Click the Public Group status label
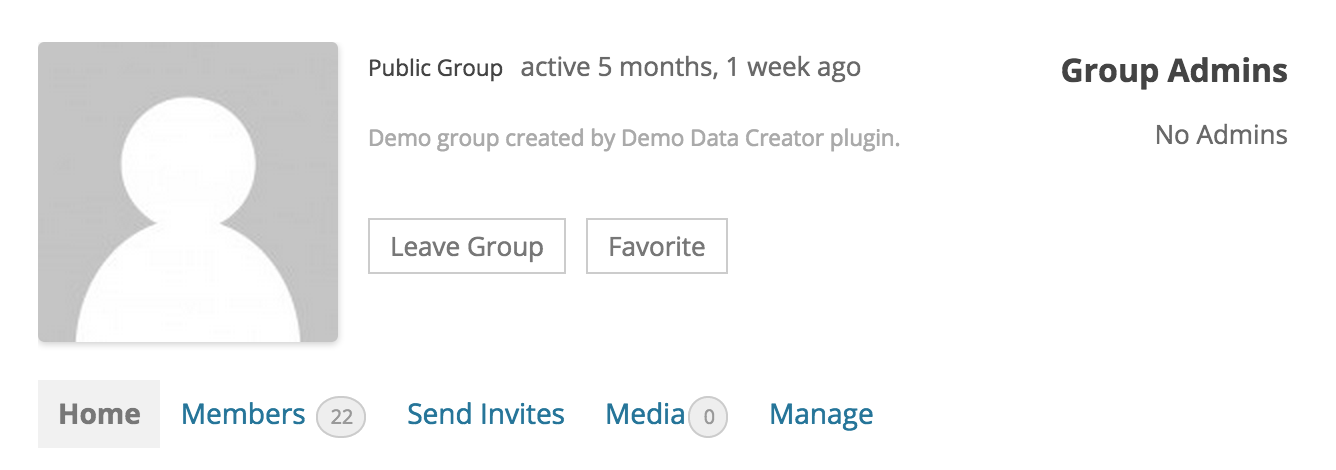1336x470 pixels. [x=435, y=69]
